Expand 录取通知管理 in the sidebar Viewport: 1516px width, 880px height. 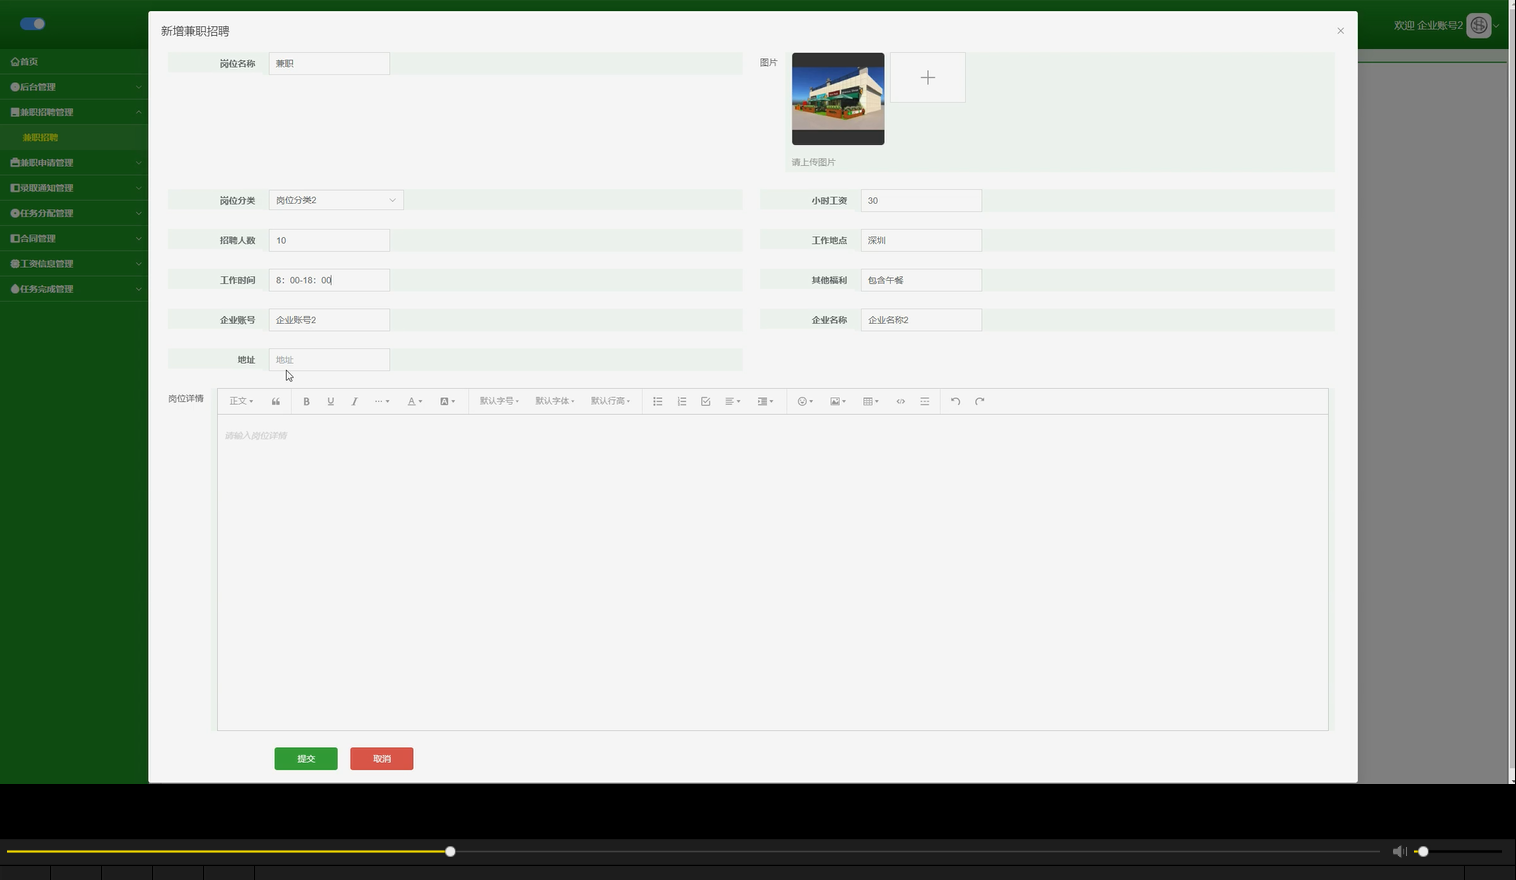point(74,188)
